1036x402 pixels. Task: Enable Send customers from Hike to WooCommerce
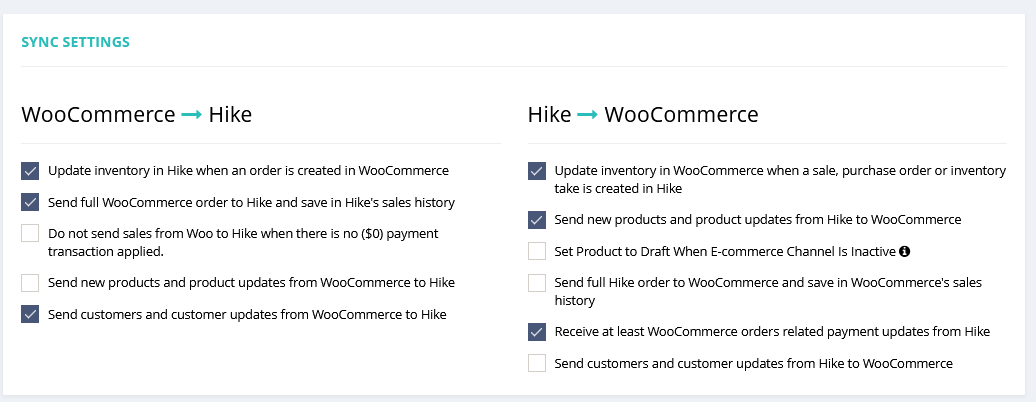537,363
